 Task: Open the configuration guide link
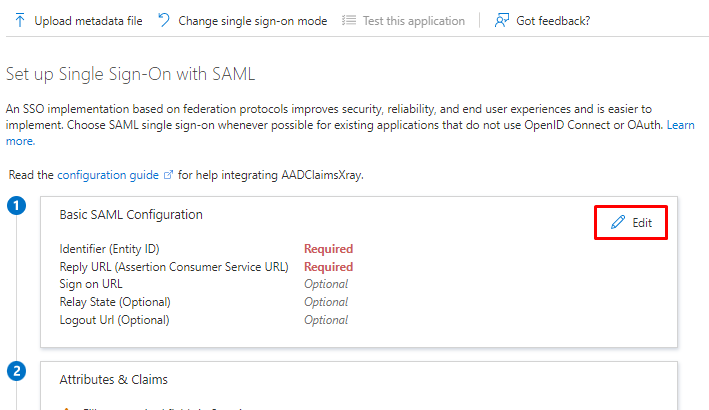108,175
